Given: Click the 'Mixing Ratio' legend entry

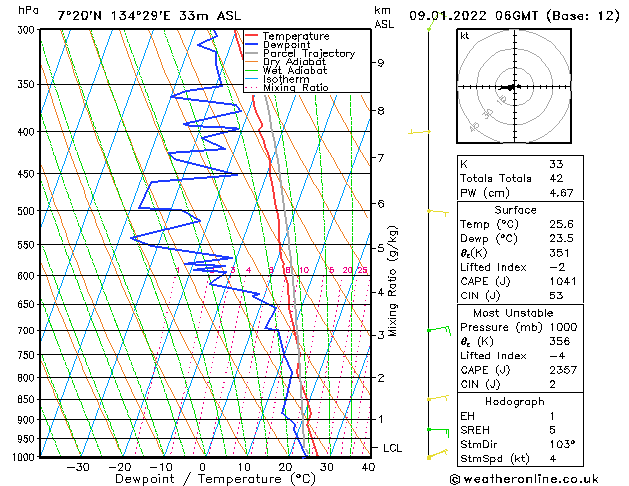Looking at the screenshot, I should tap(296, 87).
